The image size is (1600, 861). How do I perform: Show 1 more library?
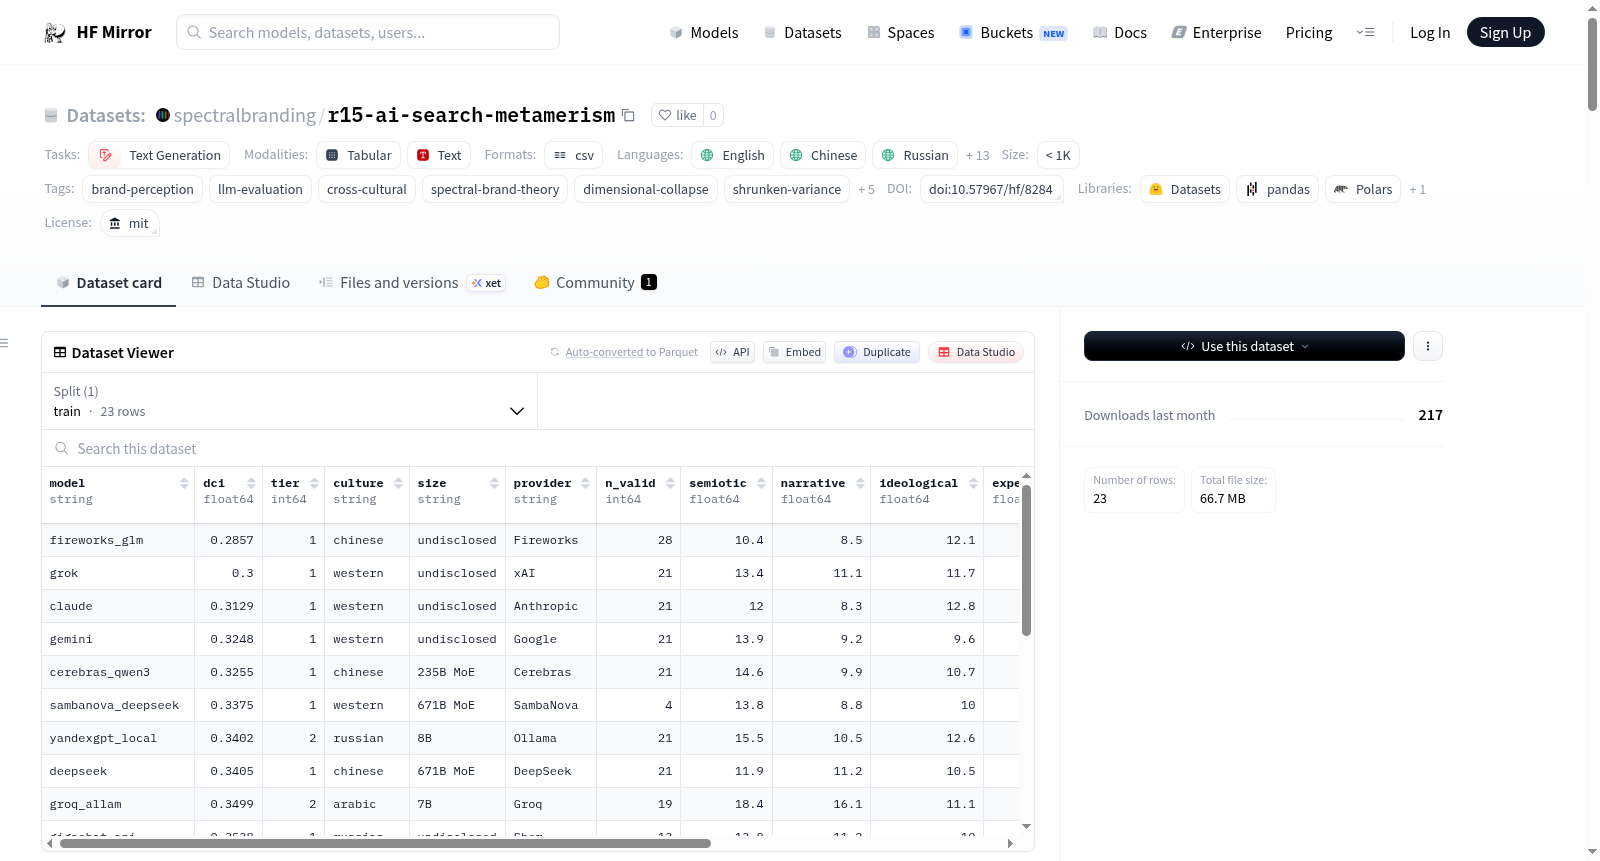tap(1417, 189)
